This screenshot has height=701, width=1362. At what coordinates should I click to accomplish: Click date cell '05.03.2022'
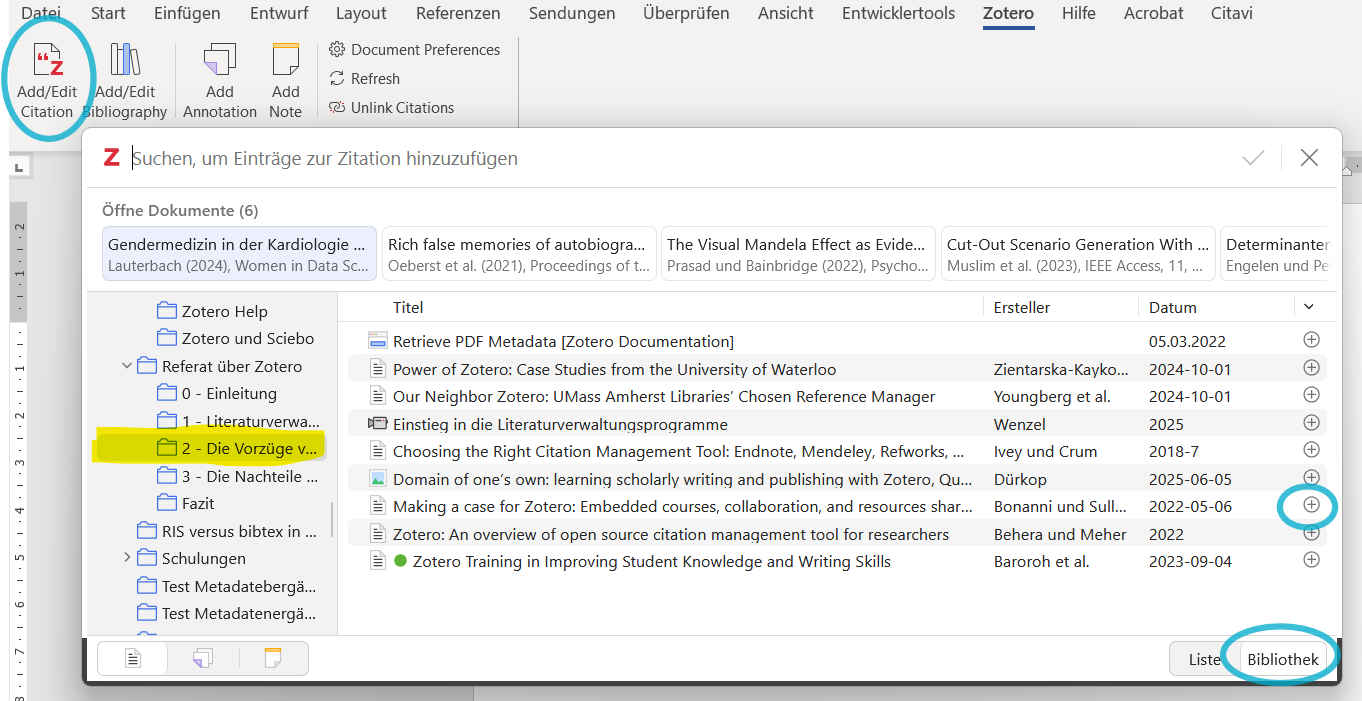[x=1187, y=341]
